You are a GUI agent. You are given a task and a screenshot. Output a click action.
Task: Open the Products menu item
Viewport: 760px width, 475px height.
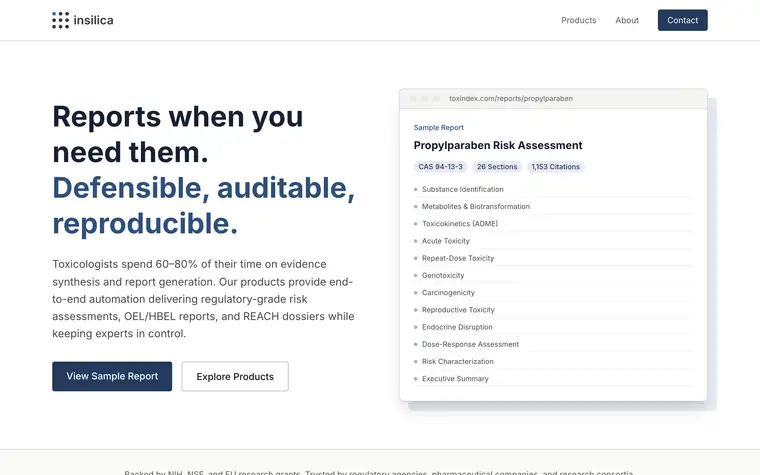point(578,20)
